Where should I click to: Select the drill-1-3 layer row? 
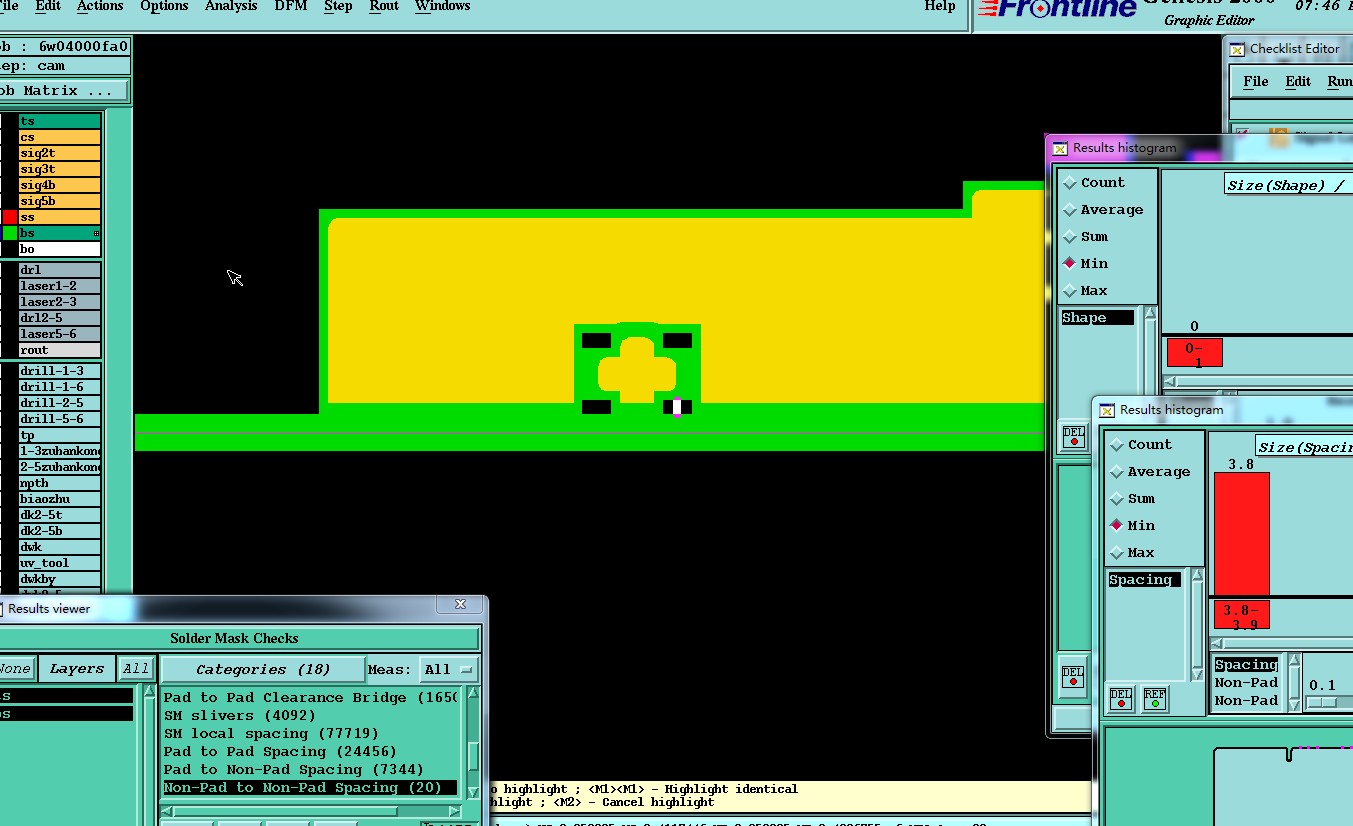tap(60, 371)
